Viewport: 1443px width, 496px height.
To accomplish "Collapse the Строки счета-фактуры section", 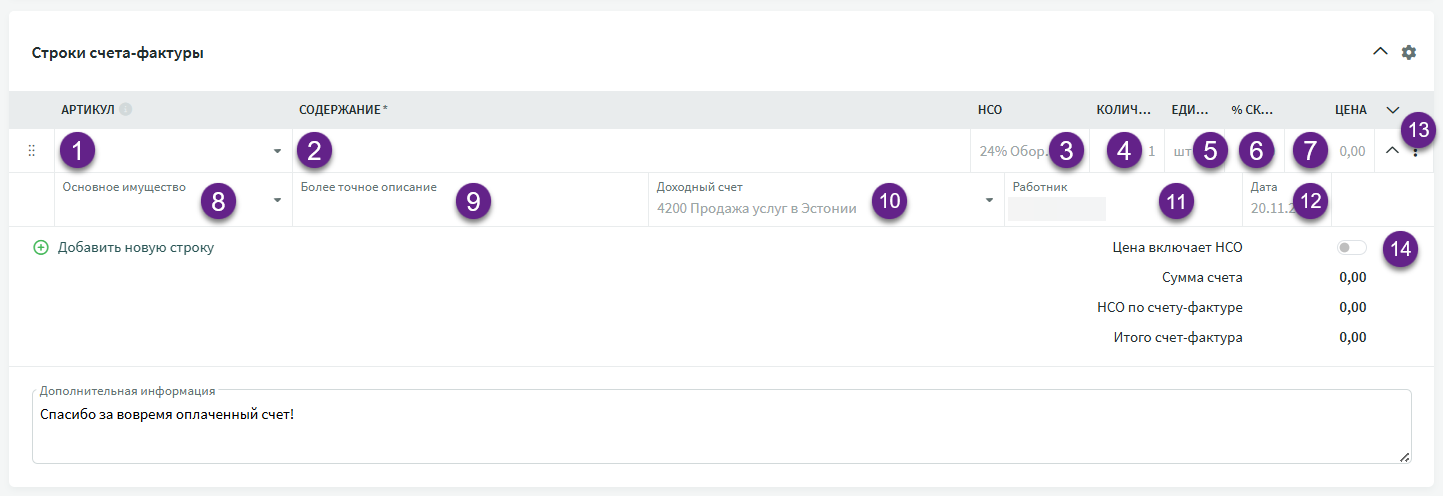I will 1380,52.
